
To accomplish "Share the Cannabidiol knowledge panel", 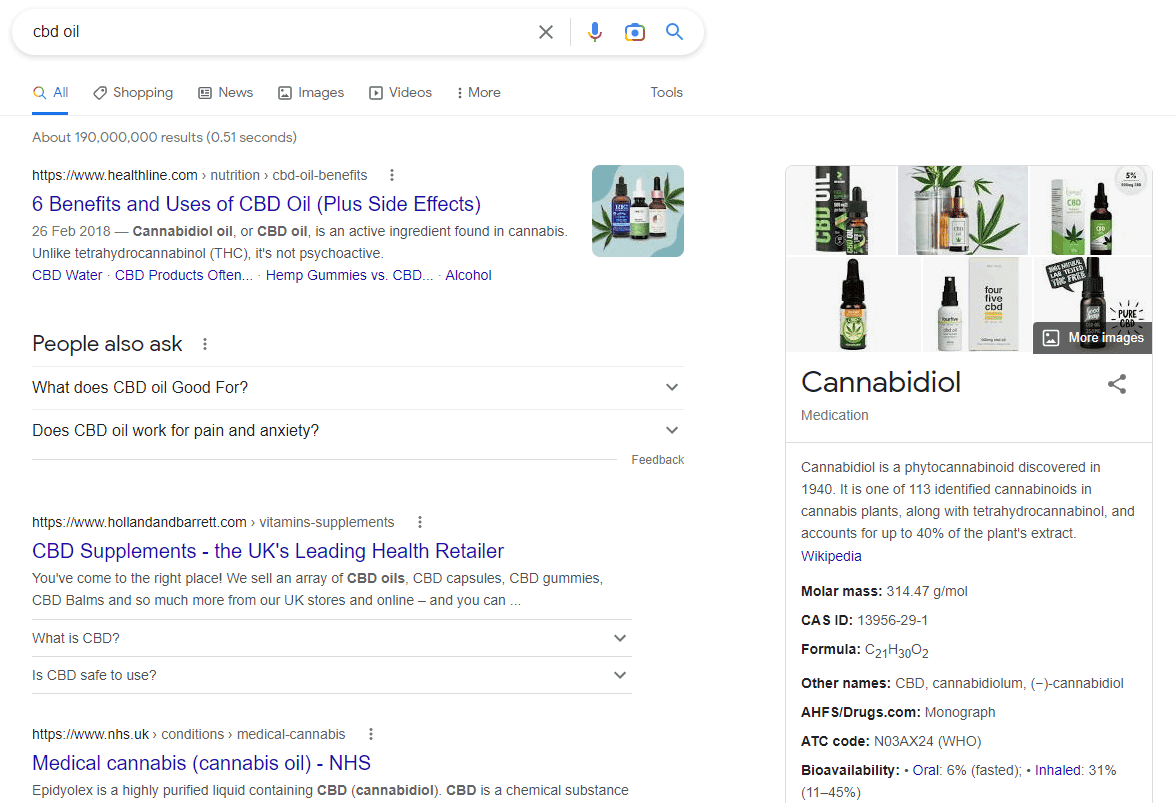I will (x=1117, y=384).
